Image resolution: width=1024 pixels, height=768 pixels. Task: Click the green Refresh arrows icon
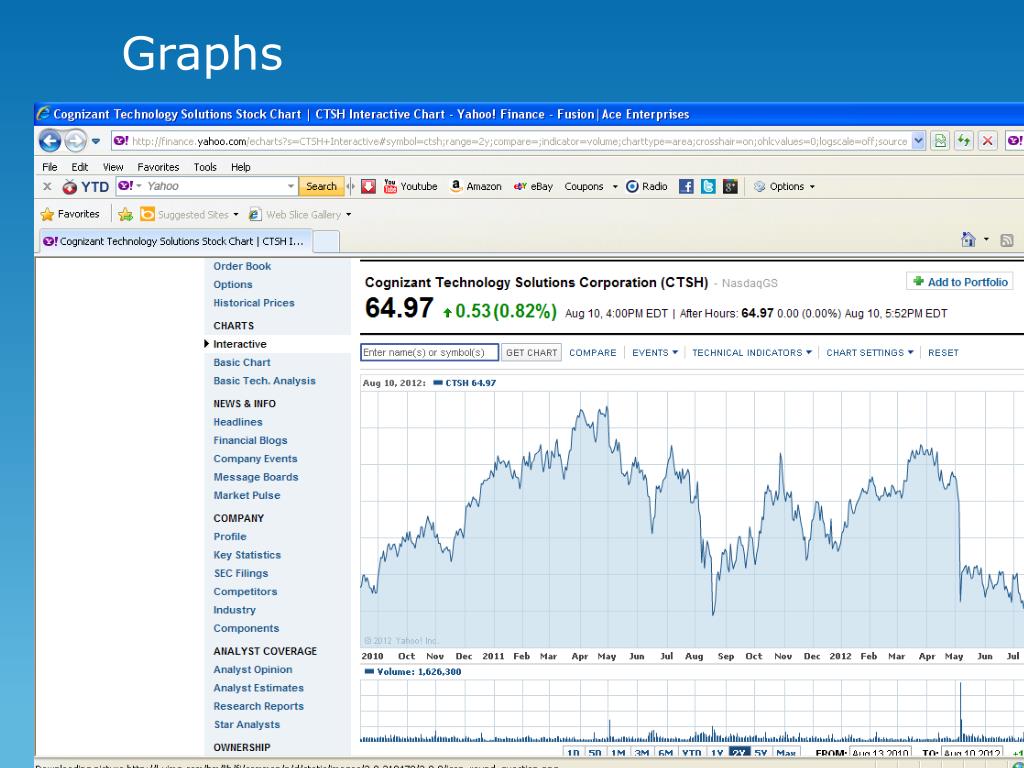pos(964,141)
